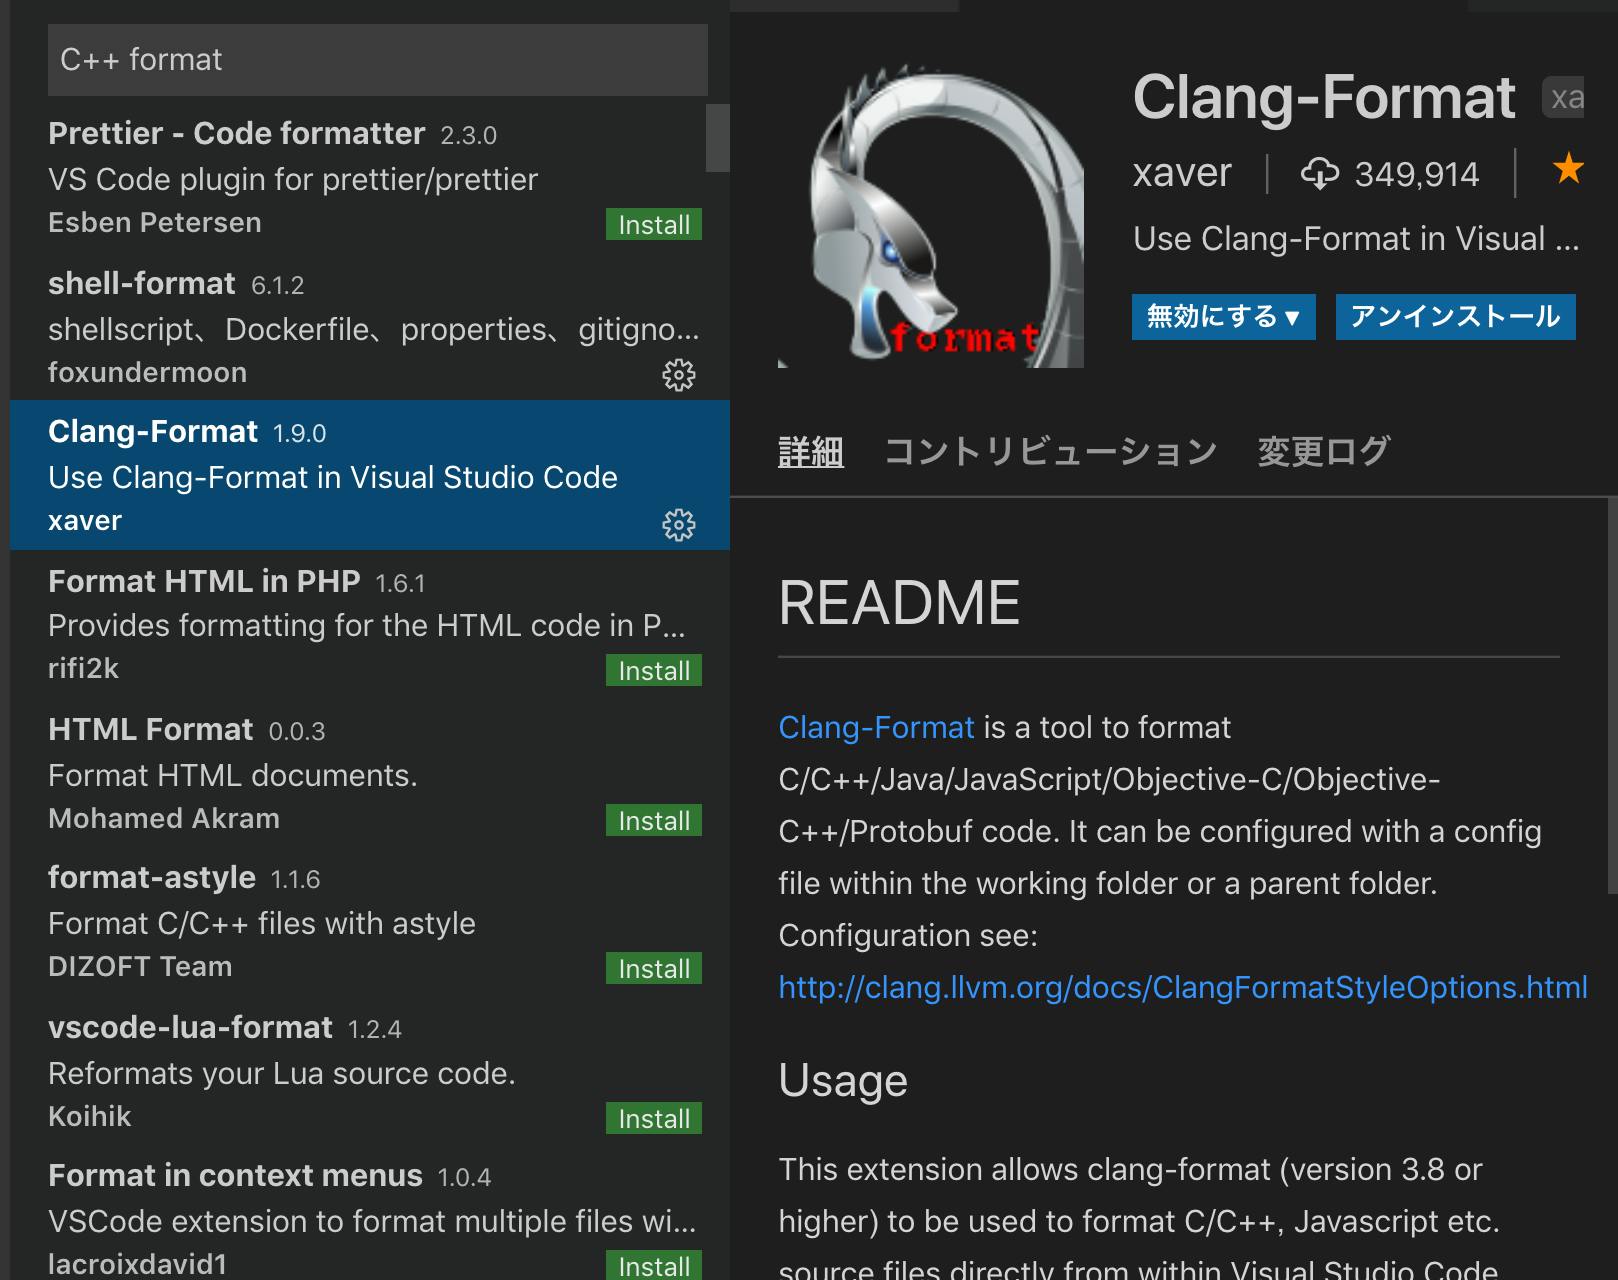Viewport: 1618px width, 1280px height.
Task: Open the Clang-Format link in README
Action: pos(875,728)
